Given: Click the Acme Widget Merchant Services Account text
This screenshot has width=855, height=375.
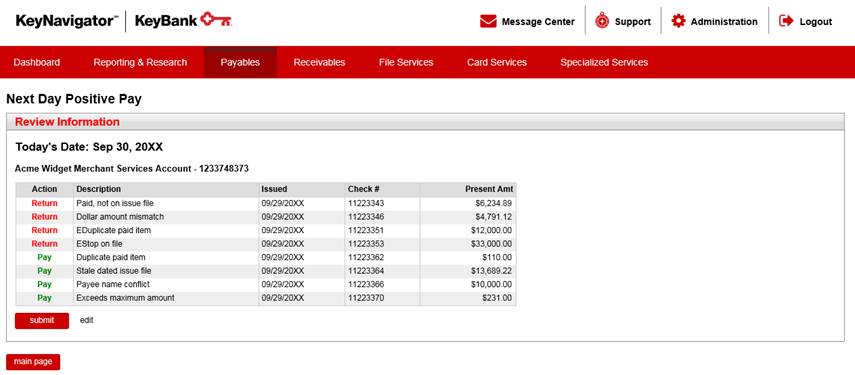Looking at the screenshot, I should tap(131, 169).
